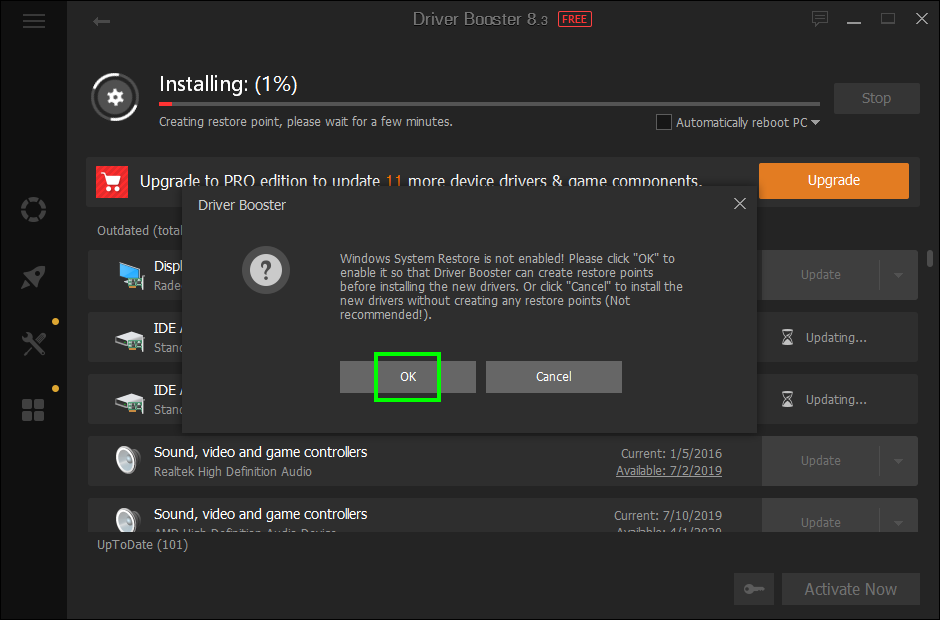Enable Automatically reboot PC checkbox
The height and width of the screenshot is (620, 940).
coord(663,121)
